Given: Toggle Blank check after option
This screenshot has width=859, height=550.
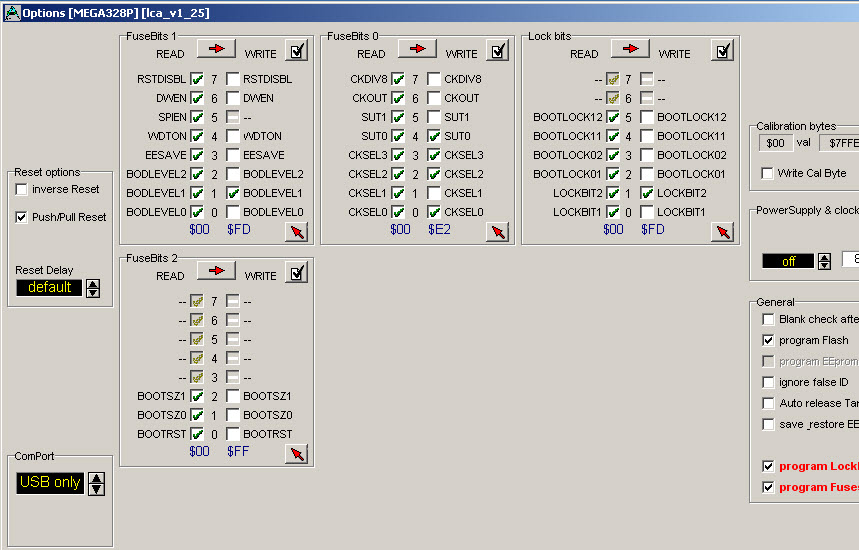Looking at the screenshot, I should click(x=769, y=319).
